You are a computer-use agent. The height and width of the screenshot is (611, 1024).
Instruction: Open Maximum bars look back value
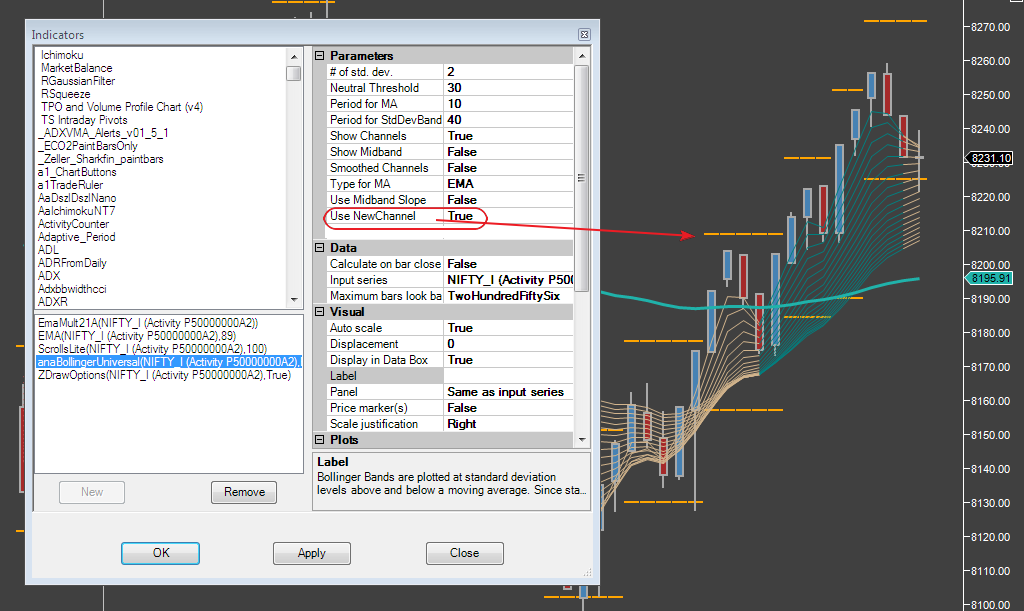click(508, 296)
